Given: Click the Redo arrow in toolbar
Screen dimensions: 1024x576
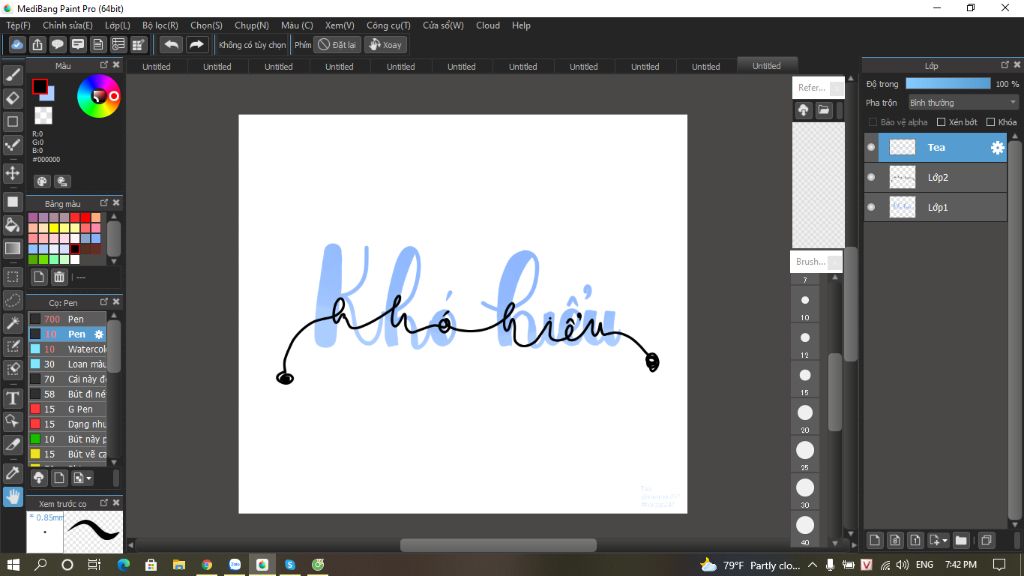Looking at the screenshot, I should 196,44.
